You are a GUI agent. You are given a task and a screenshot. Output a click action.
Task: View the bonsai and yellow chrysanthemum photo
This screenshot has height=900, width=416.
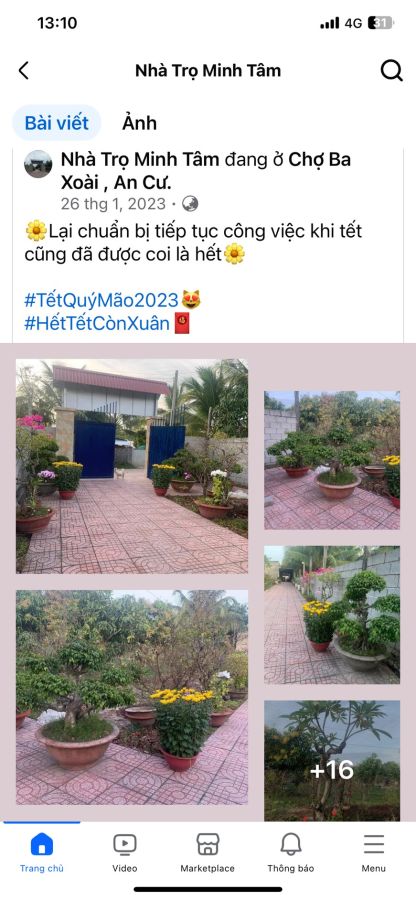pos(132,697)
